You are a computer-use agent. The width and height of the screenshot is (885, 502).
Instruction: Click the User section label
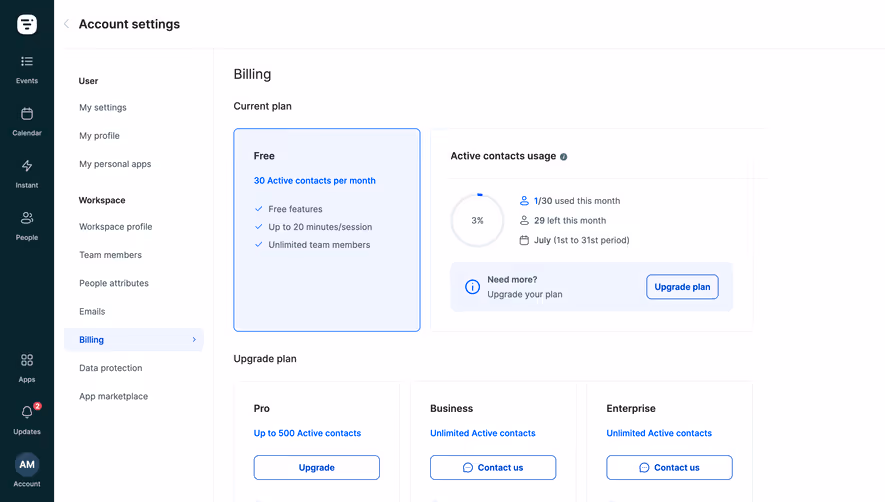(x=88, y=81)
